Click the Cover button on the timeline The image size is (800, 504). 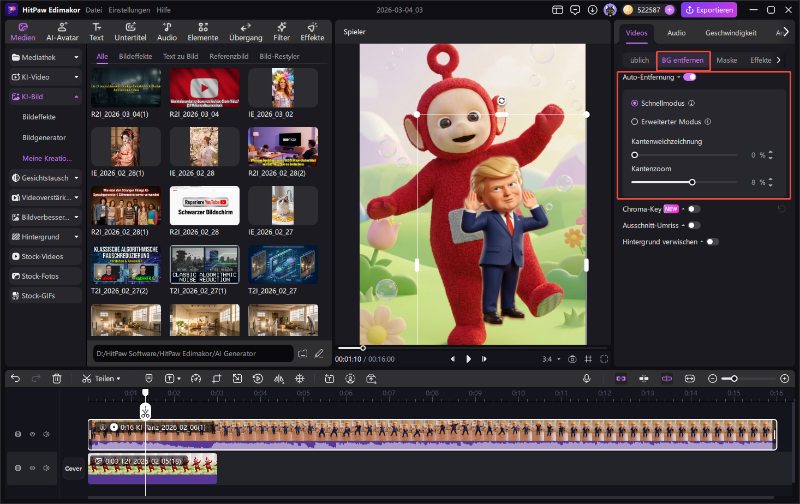[x=73, y=468]
